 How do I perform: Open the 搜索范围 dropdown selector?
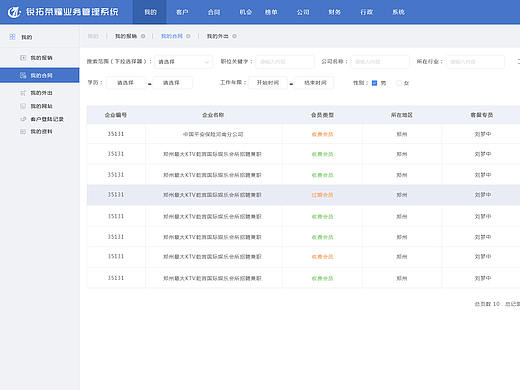tap(183, 62)
